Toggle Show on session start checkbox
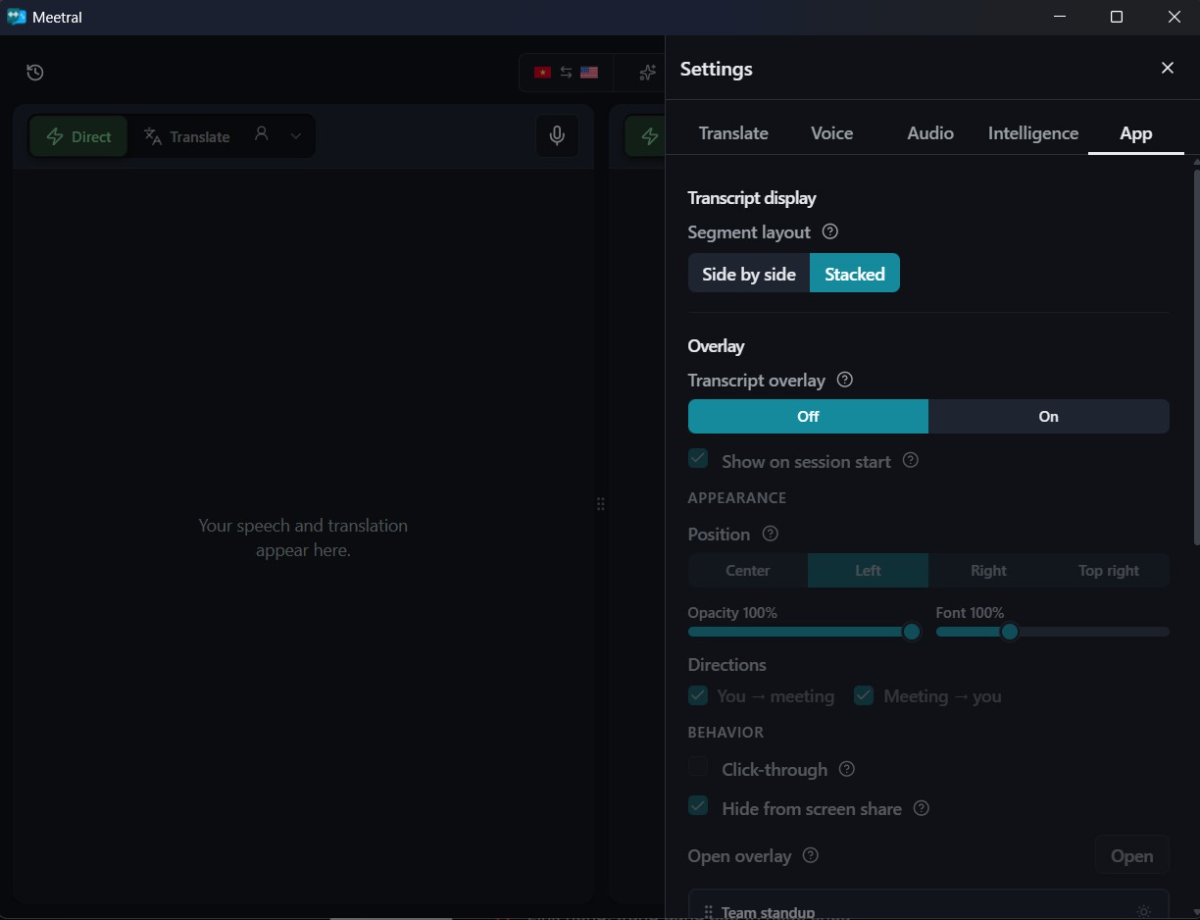Image resolution: width=1200 pixels, height=920 pixels. pyautogui.click(x=698, y=459)
